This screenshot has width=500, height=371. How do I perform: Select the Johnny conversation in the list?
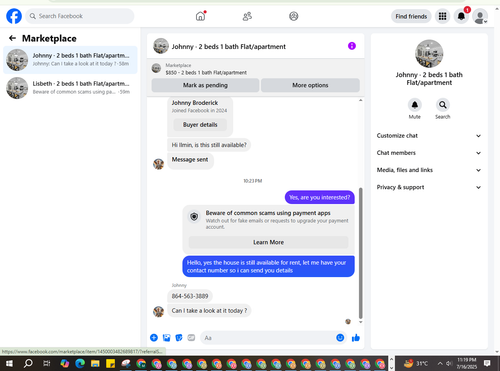(x=70, y=60)
